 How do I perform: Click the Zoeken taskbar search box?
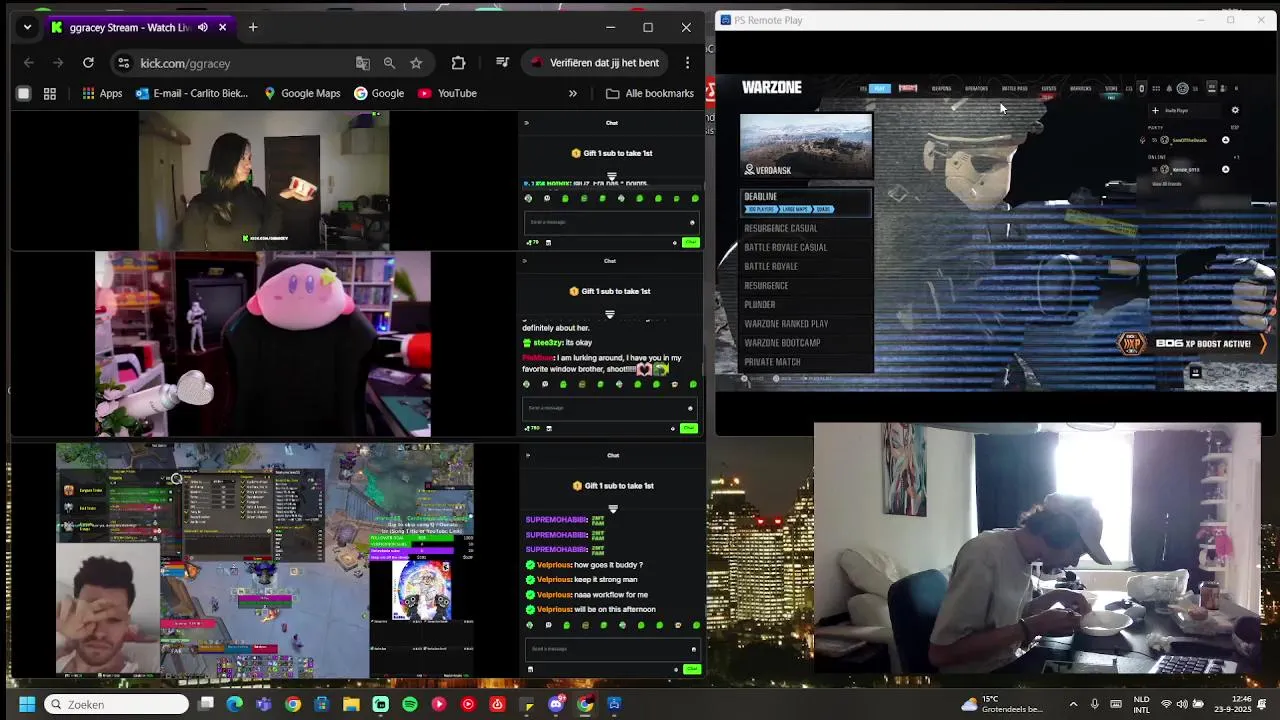pos(117,704)
